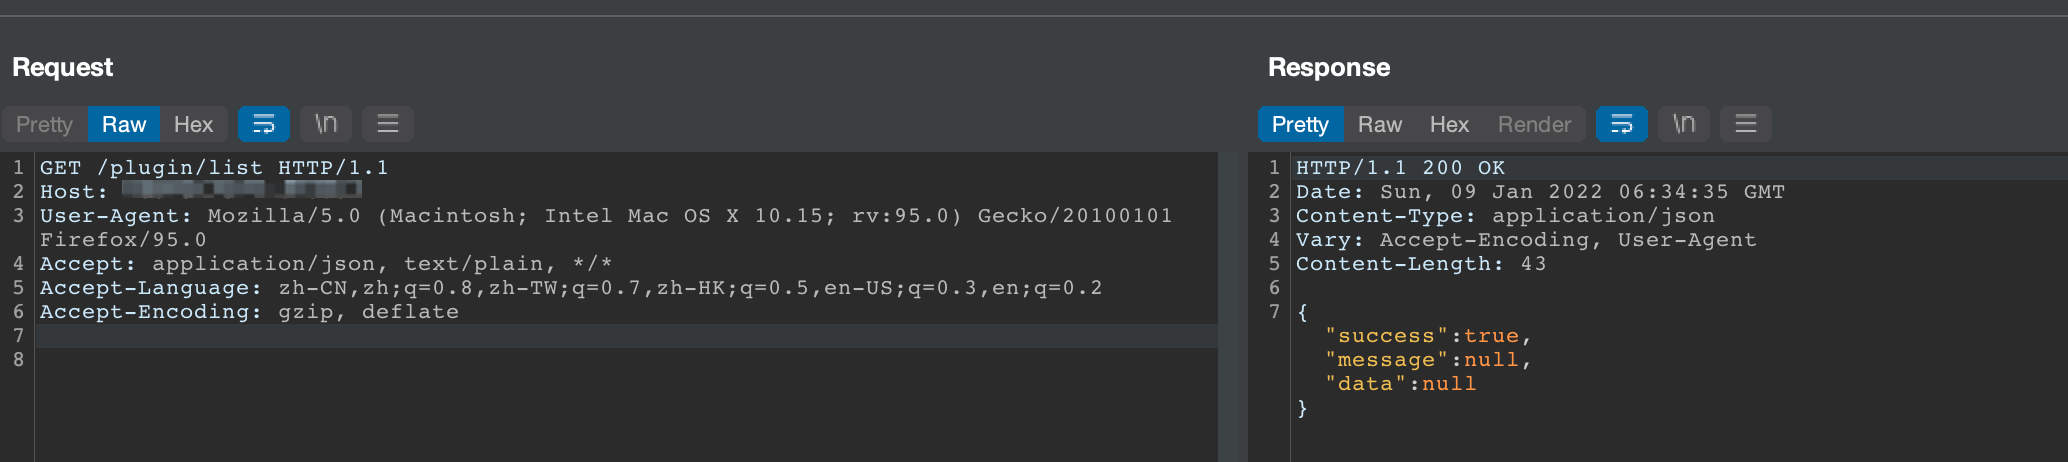Click empty line 7 in request editor

(x=600, y=336)
